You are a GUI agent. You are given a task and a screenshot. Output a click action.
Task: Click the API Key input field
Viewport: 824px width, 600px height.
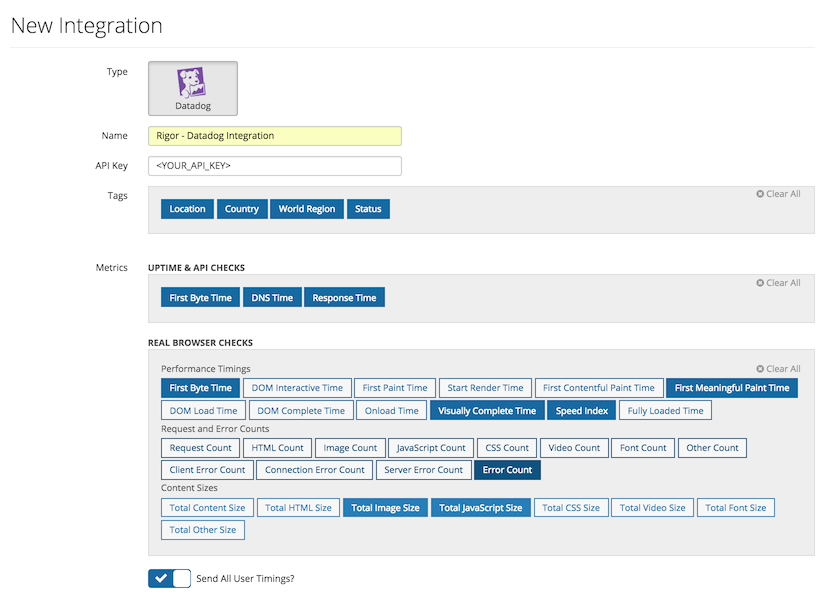pyautogui.click(x=275, y=165)
